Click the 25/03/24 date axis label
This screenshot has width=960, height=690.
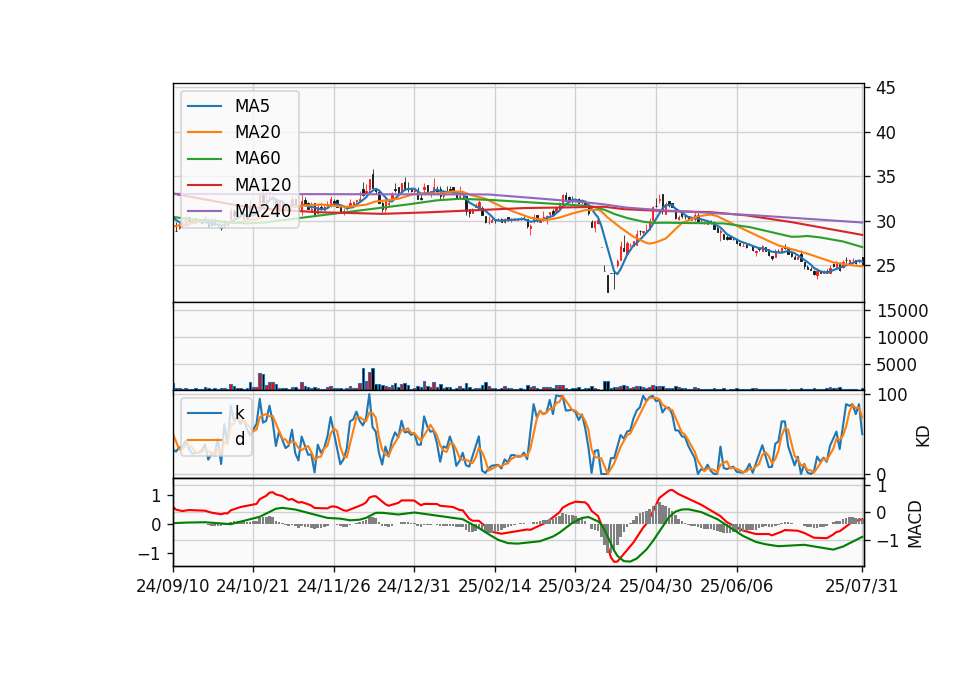(x=575, y=586)
